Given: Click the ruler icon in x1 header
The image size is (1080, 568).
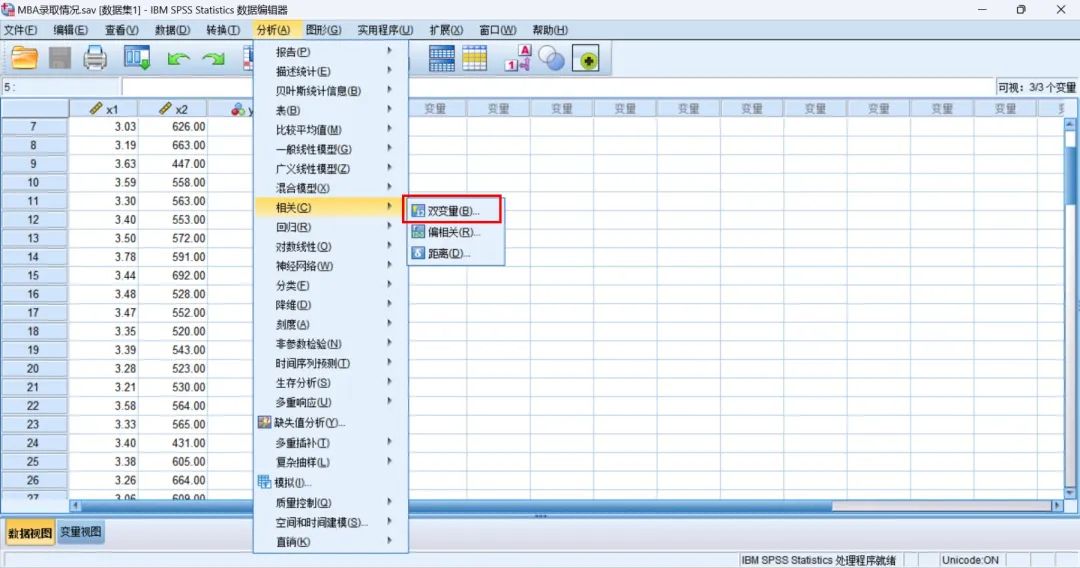Looking at the screenshot, I should tap(96, 109).
